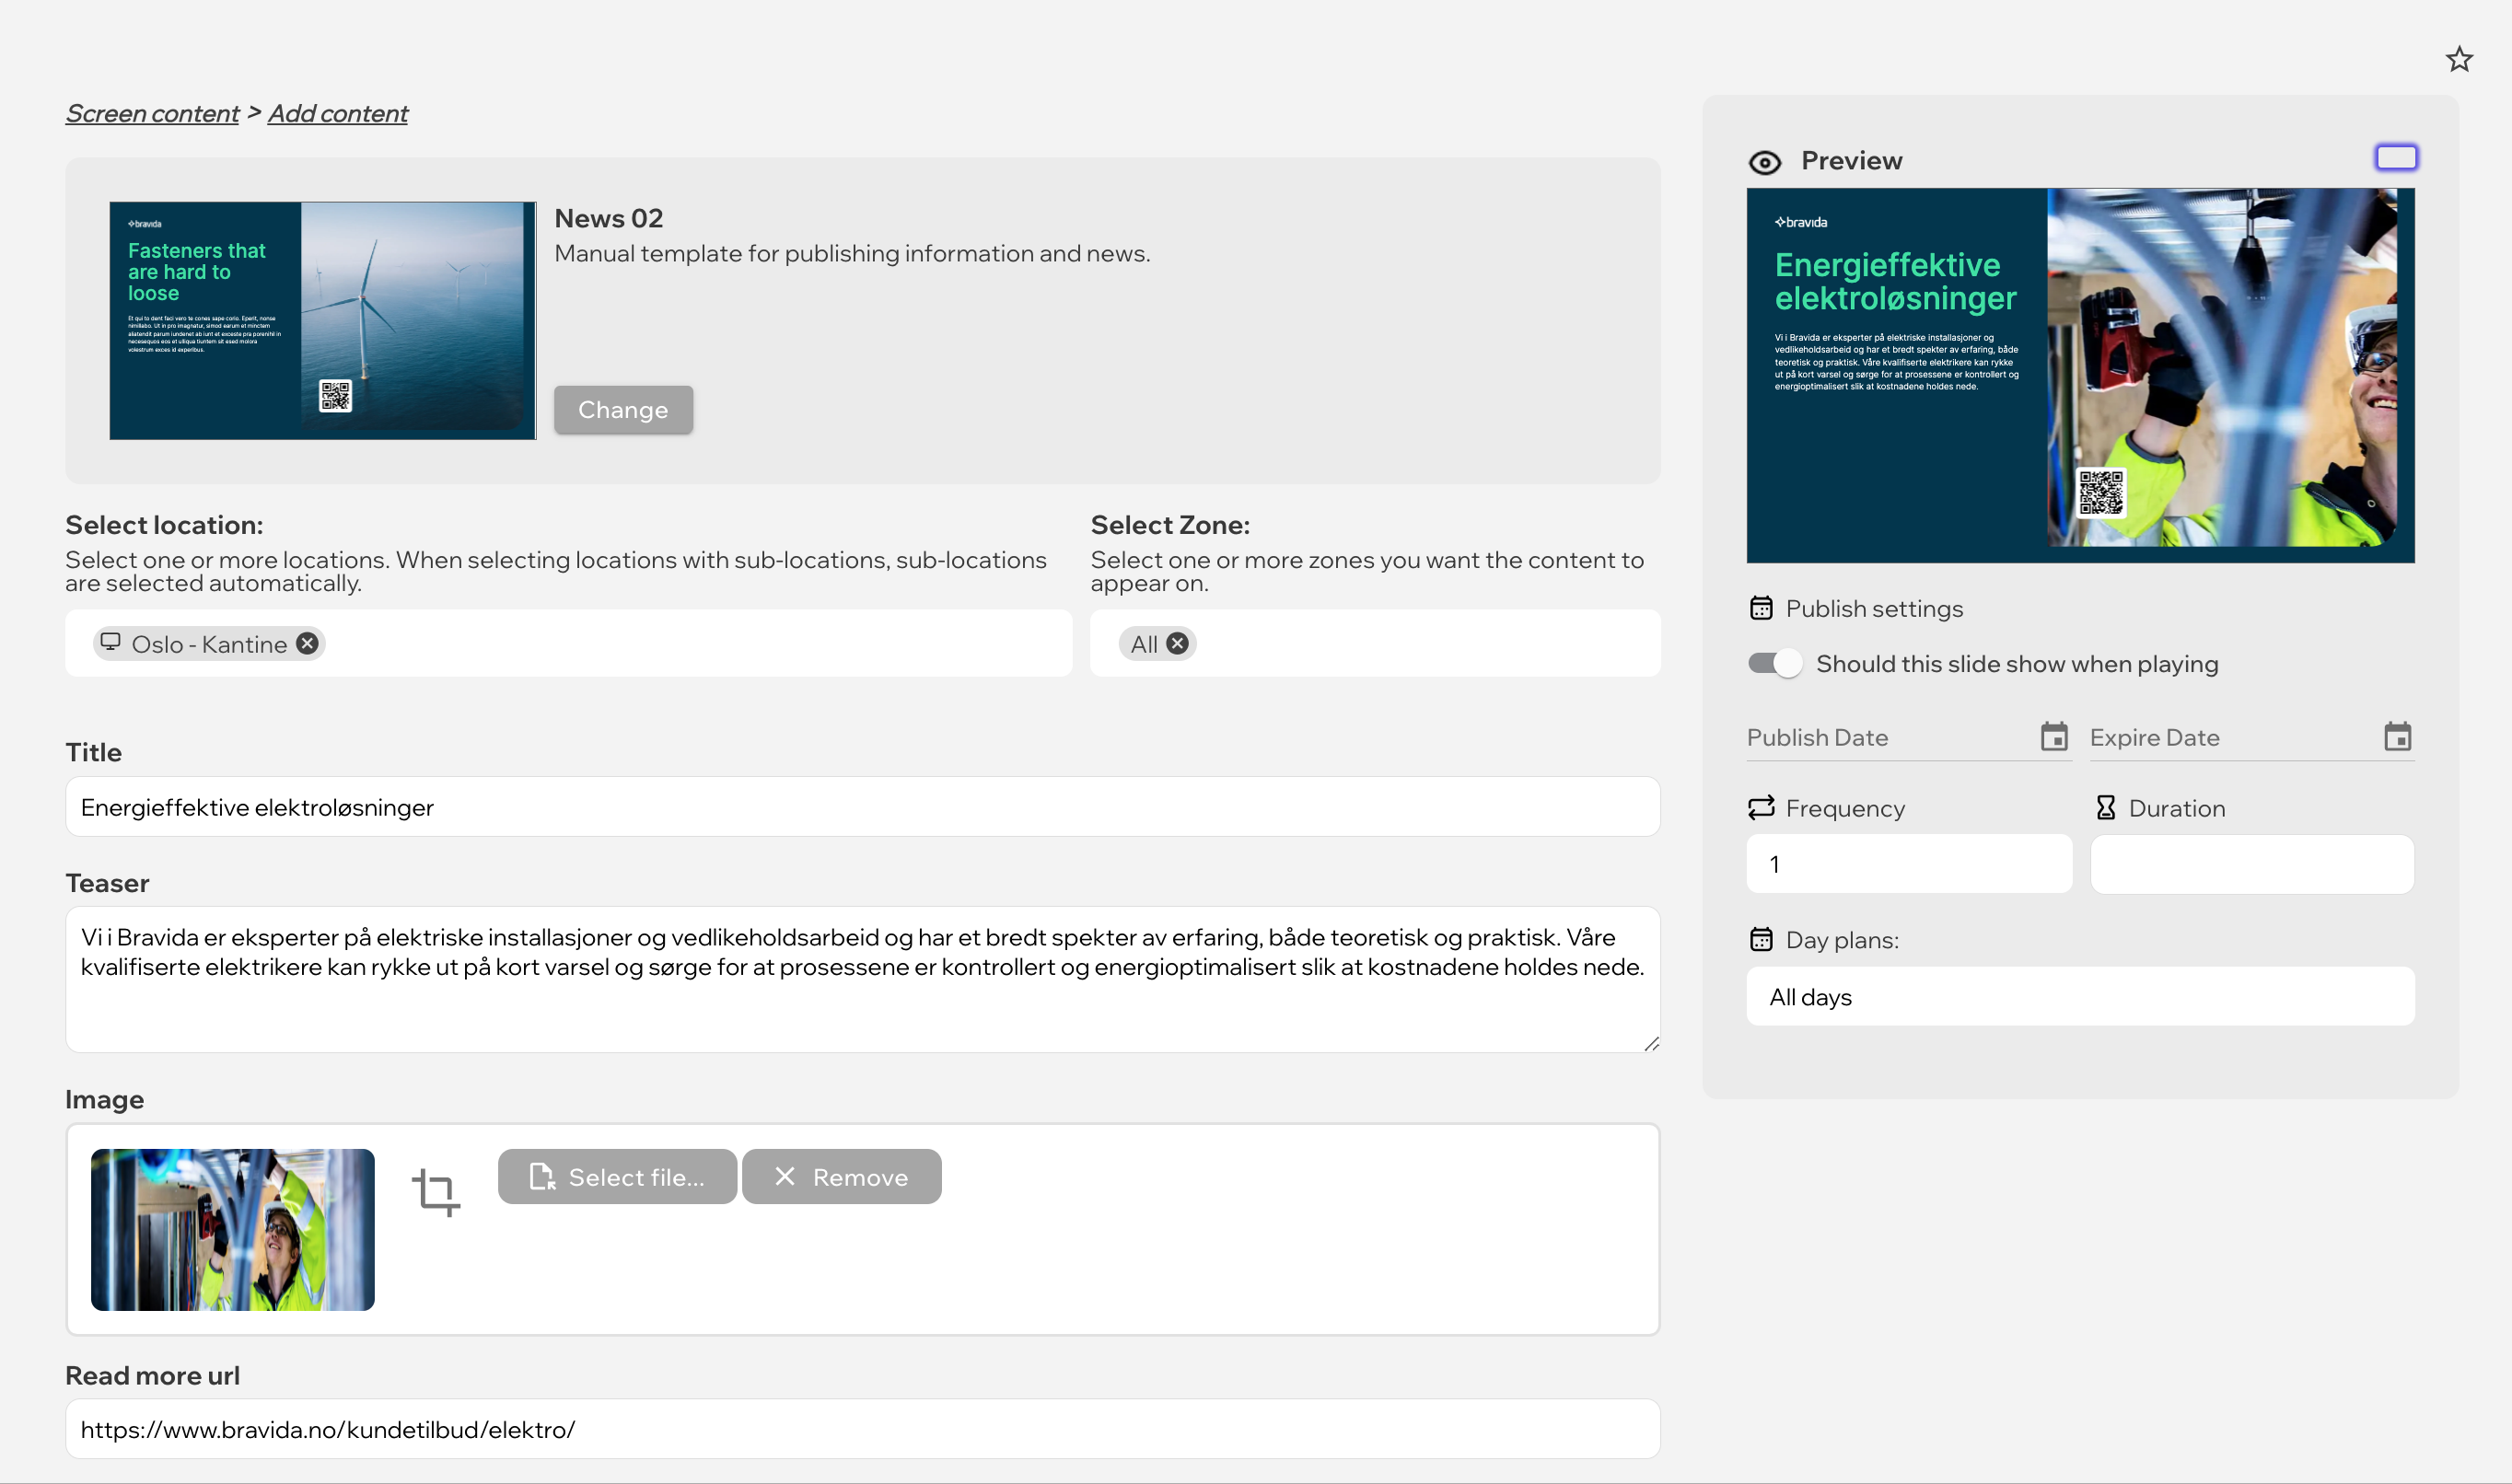Switch the preview orientation rectangle icon
This screenshot has width=2512, height=1484.
(x=2395, y=157)
